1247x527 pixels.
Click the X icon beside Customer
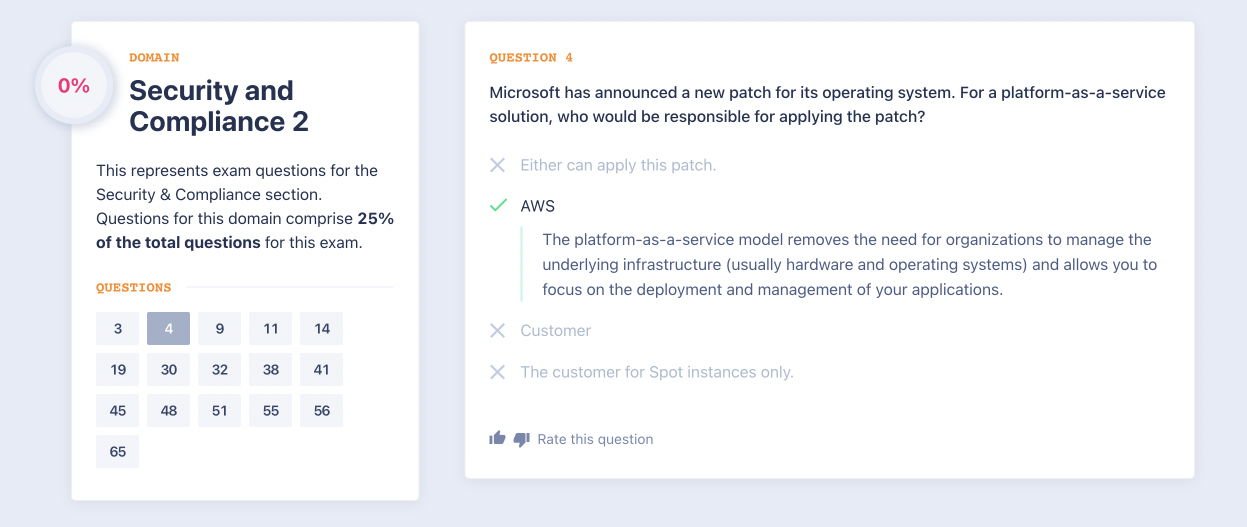[497, 331]
